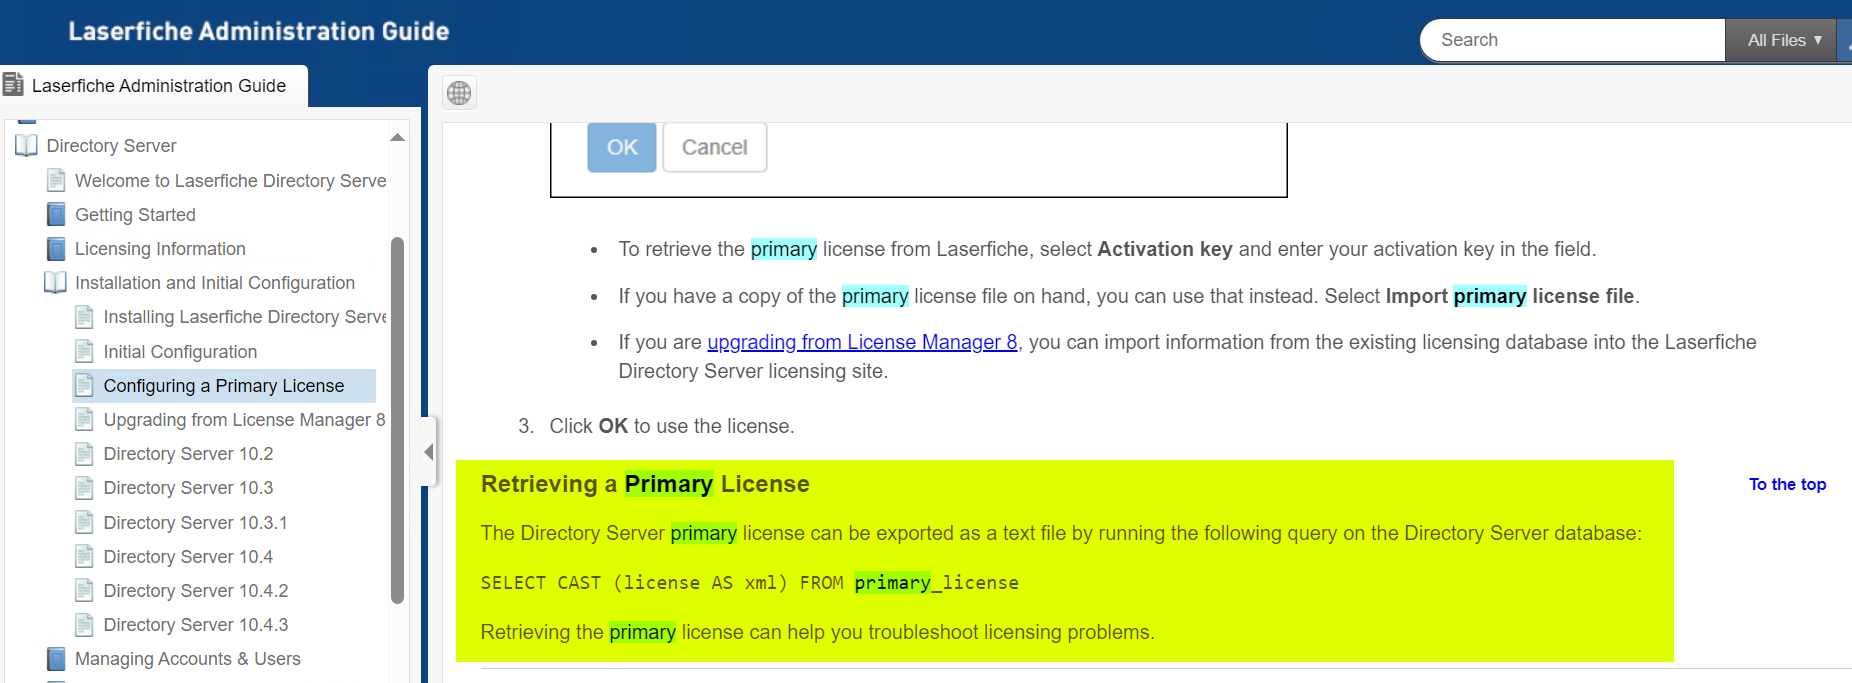Click the bold Import primary license file text
Viewport: 1852px width, 683px height.
1510,296
